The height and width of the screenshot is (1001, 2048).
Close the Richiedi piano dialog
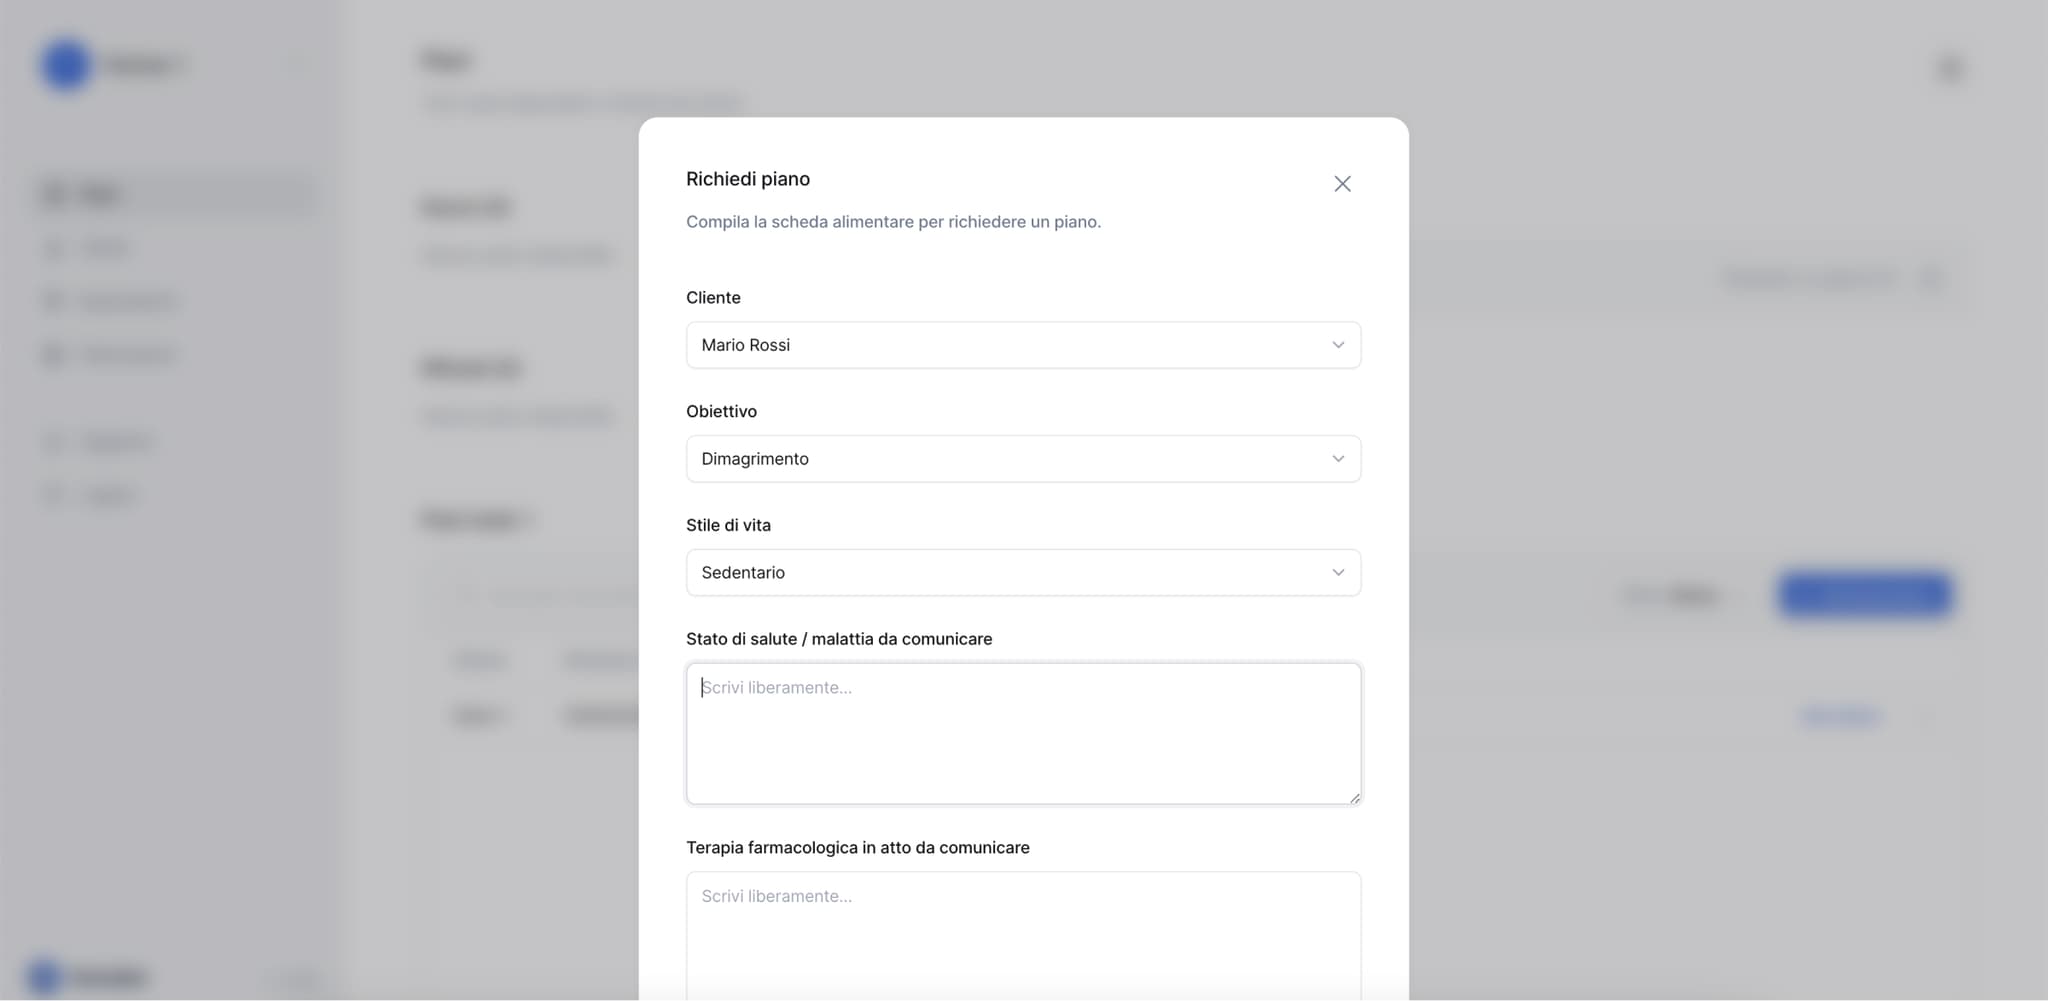1342,184
